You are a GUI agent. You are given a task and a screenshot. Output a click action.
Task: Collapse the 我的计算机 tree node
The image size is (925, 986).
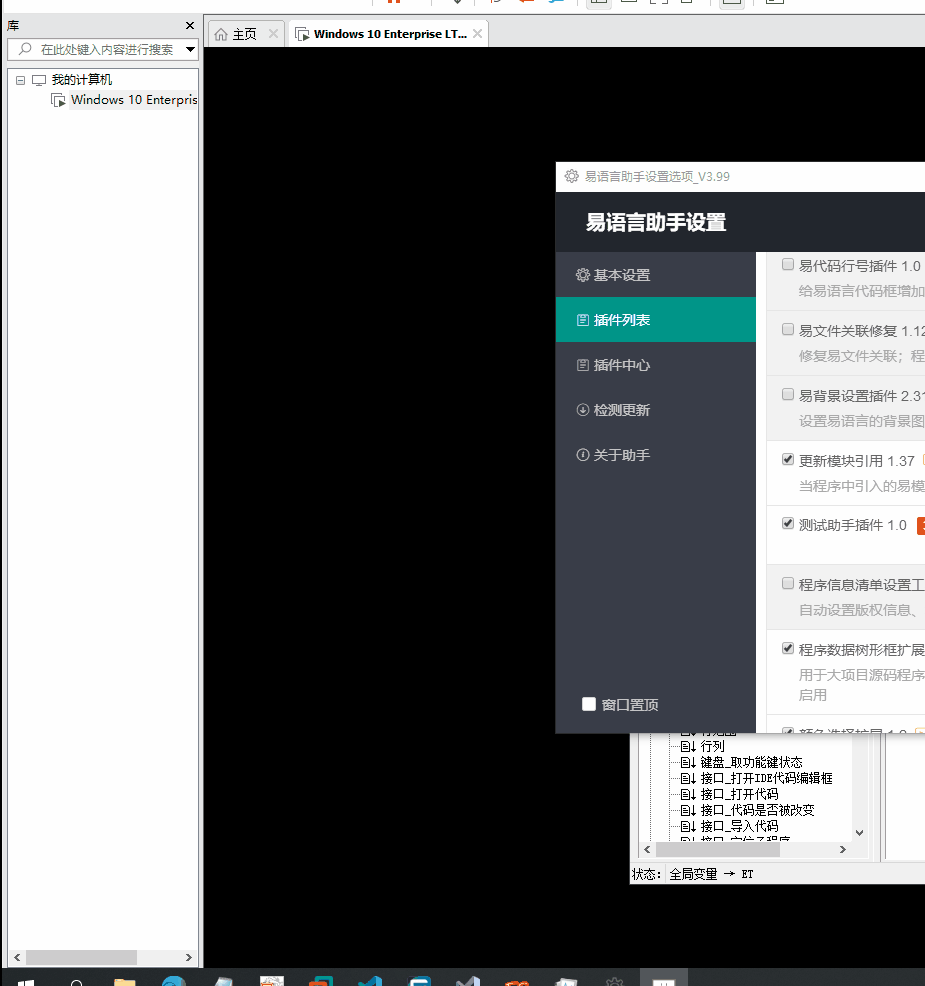[x=20, y=80]
